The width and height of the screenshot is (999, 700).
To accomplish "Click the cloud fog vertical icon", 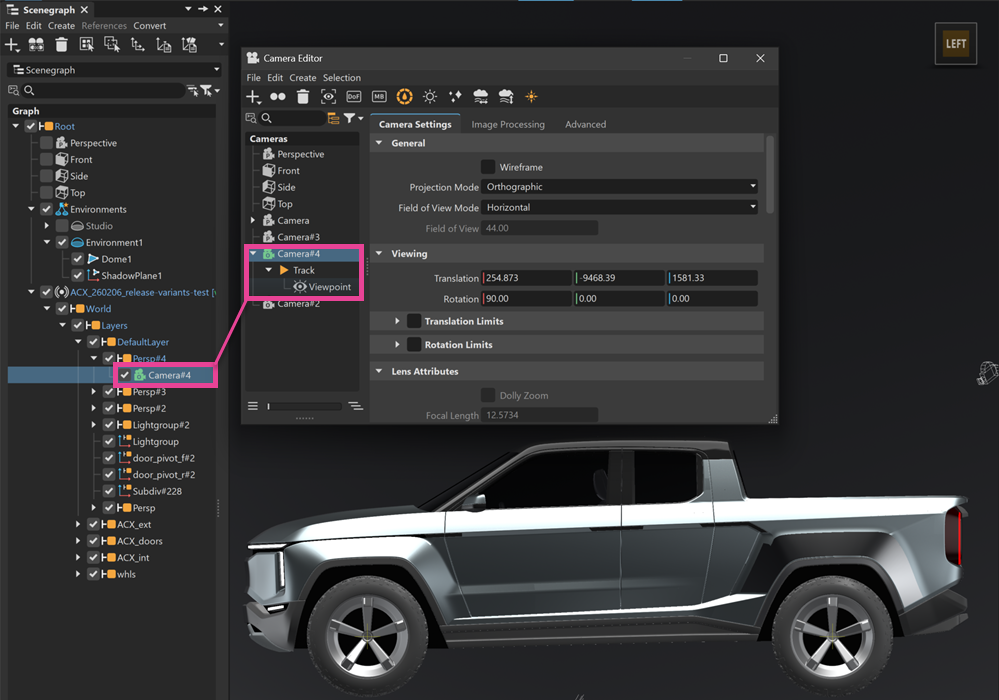I will [506, 97].
